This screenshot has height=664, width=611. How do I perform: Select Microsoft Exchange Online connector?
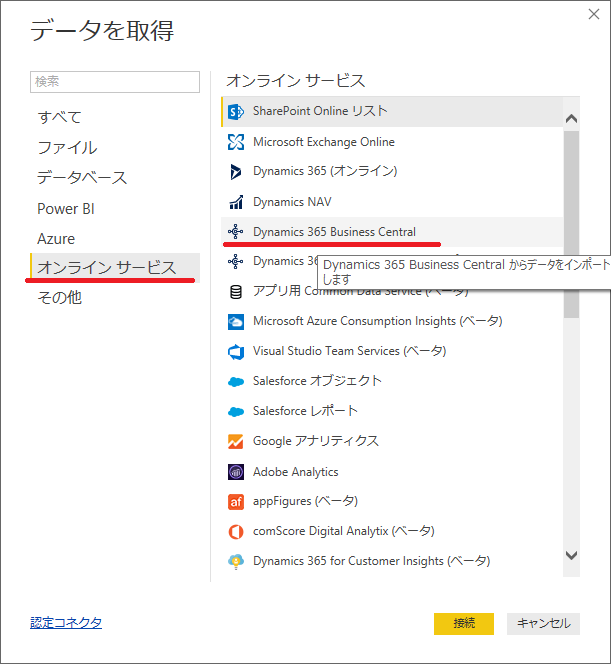coord(392,142)
